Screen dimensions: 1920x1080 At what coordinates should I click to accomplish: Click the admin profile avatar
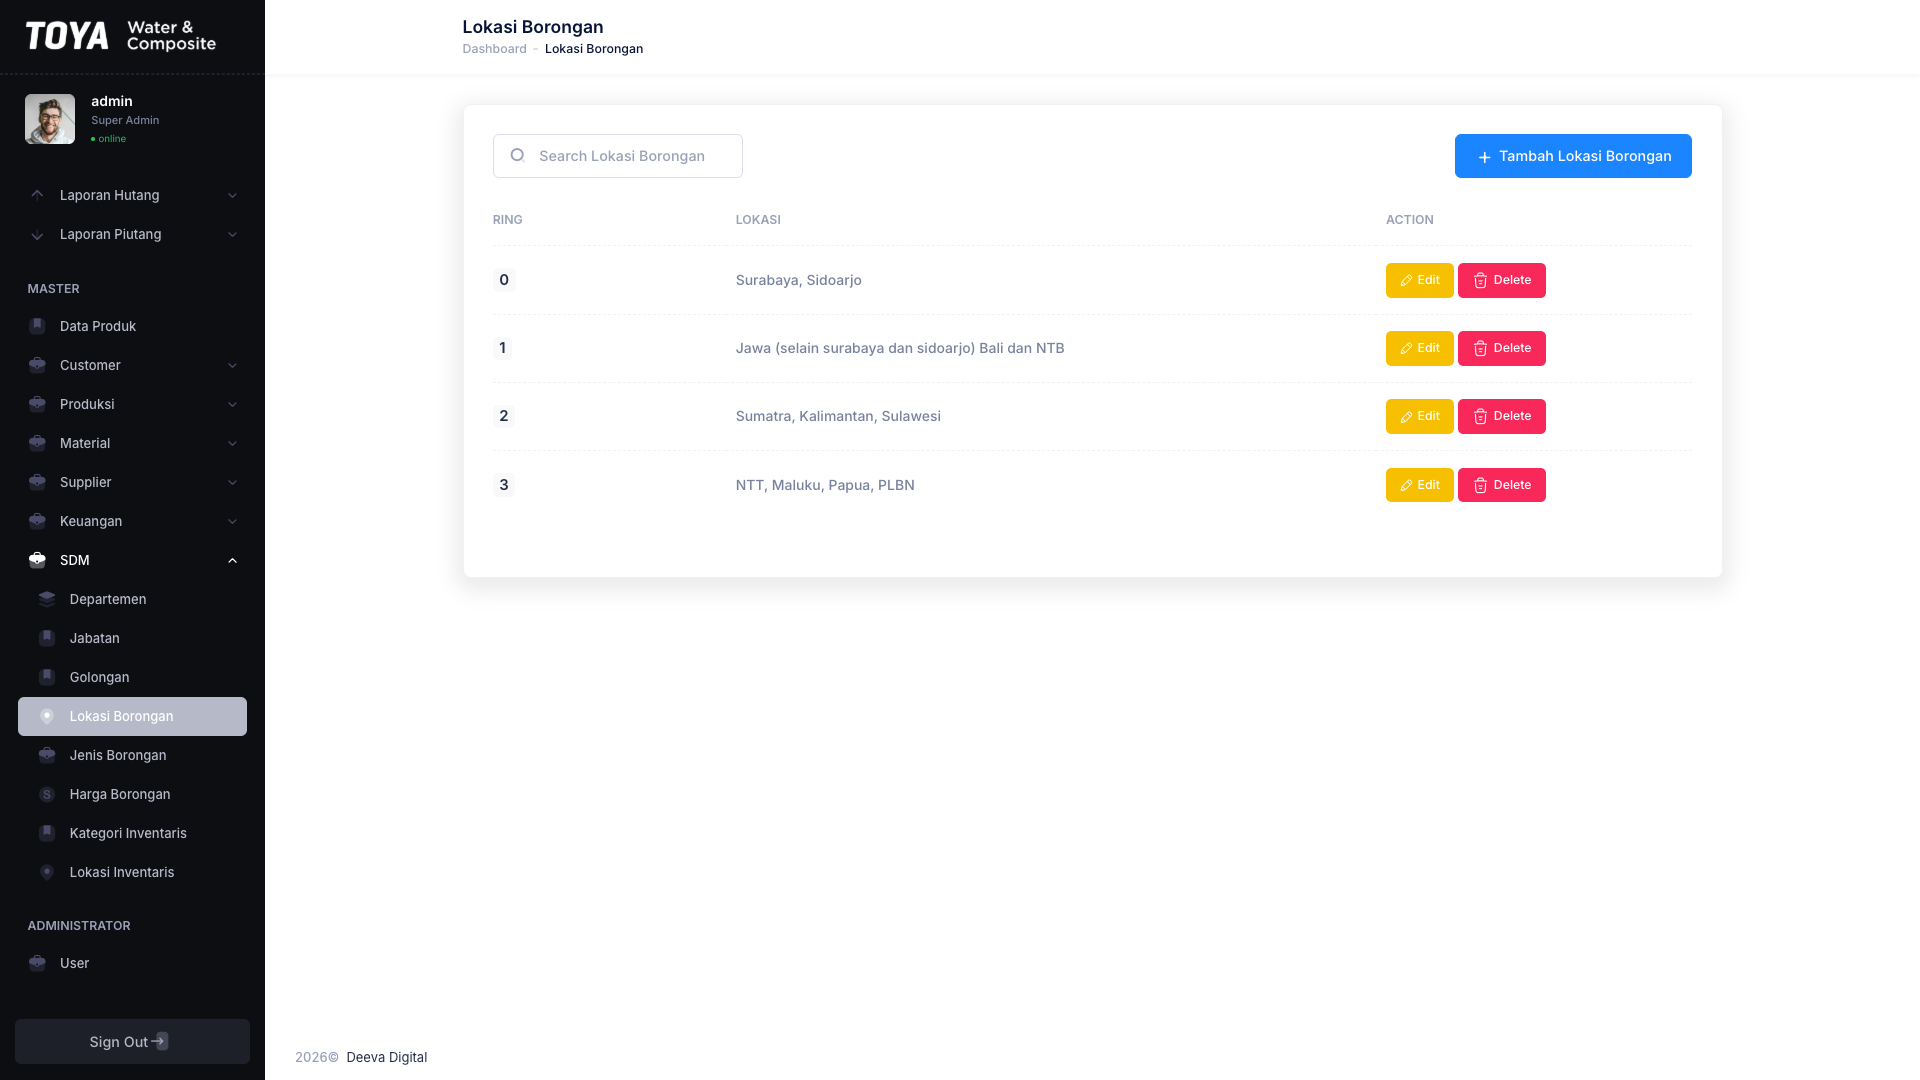tap(50, 119)
